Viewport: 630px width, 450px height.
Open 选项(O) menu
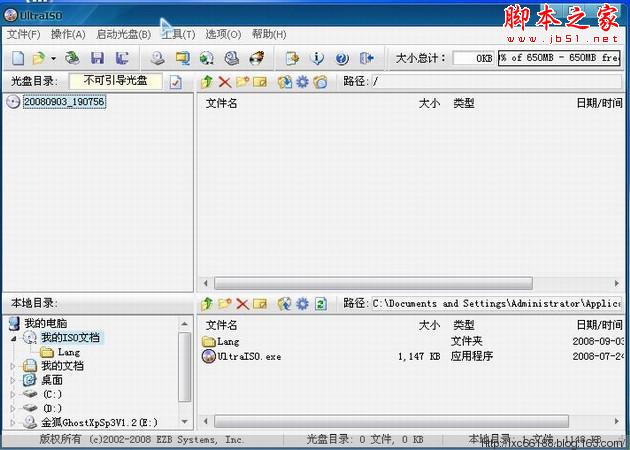(x=223, y=35)
